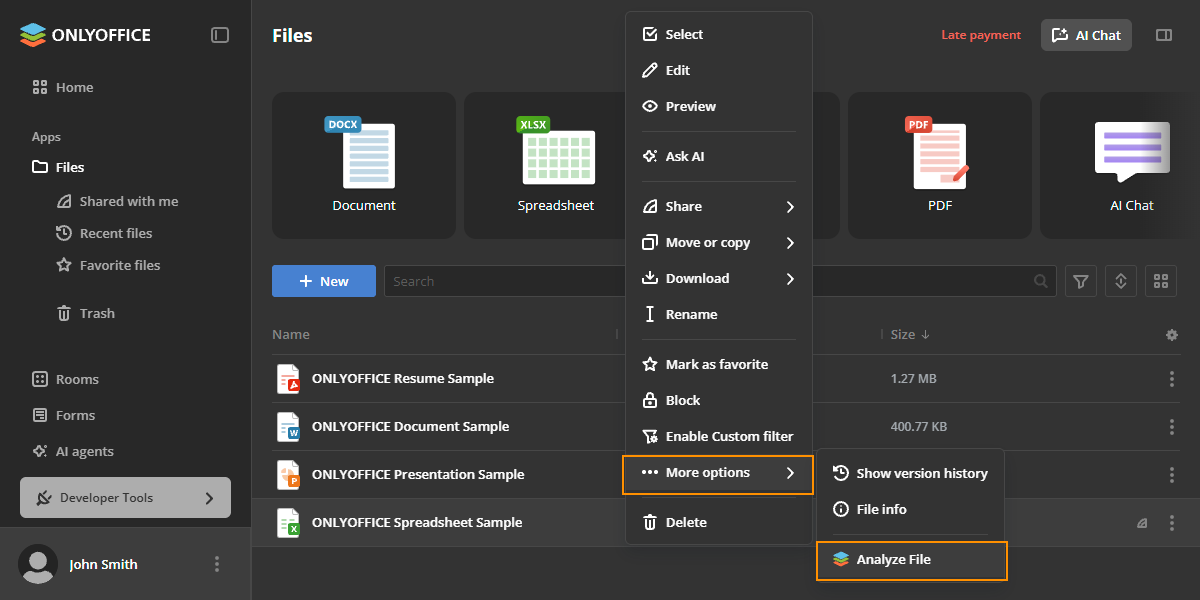Choose Select in context menu
Viewport: 1200px width, 600px height.
click(x=718, y=34)
